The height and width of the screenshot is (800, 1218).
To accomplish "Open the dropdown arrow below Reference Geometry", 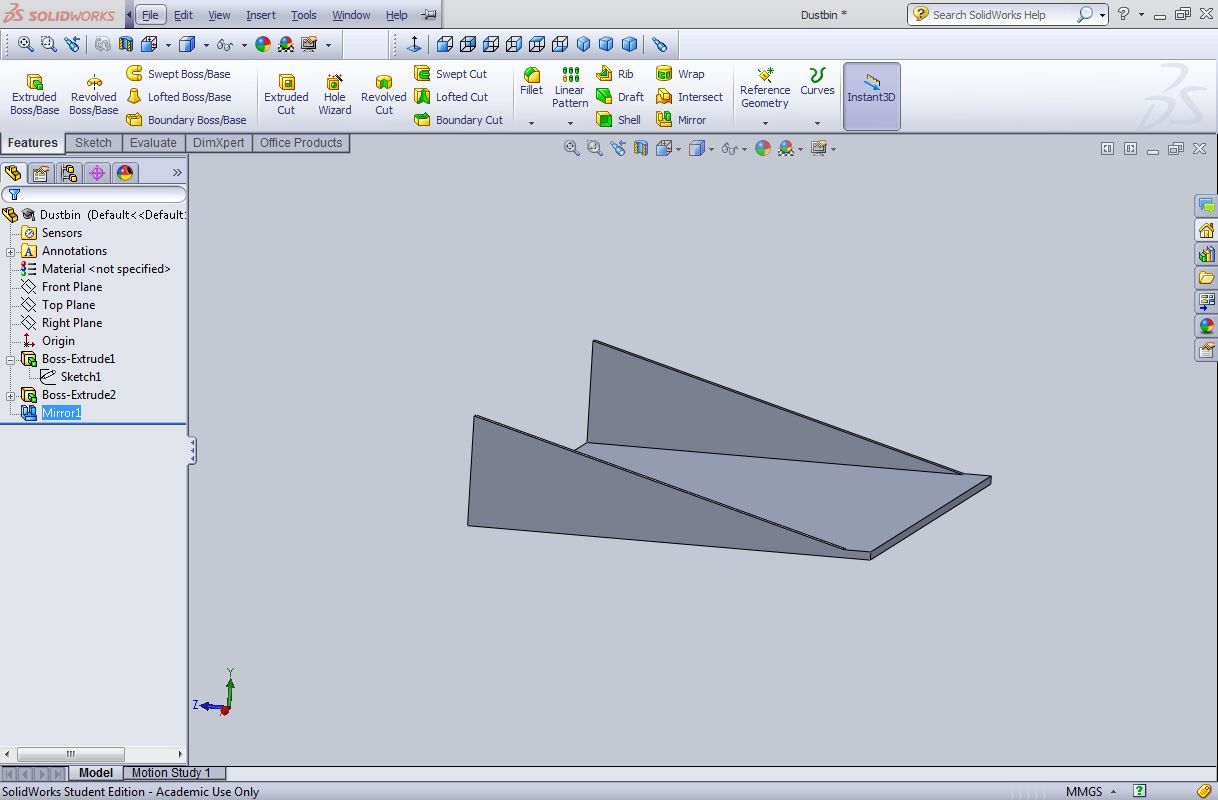I will [x=765, y=123].
